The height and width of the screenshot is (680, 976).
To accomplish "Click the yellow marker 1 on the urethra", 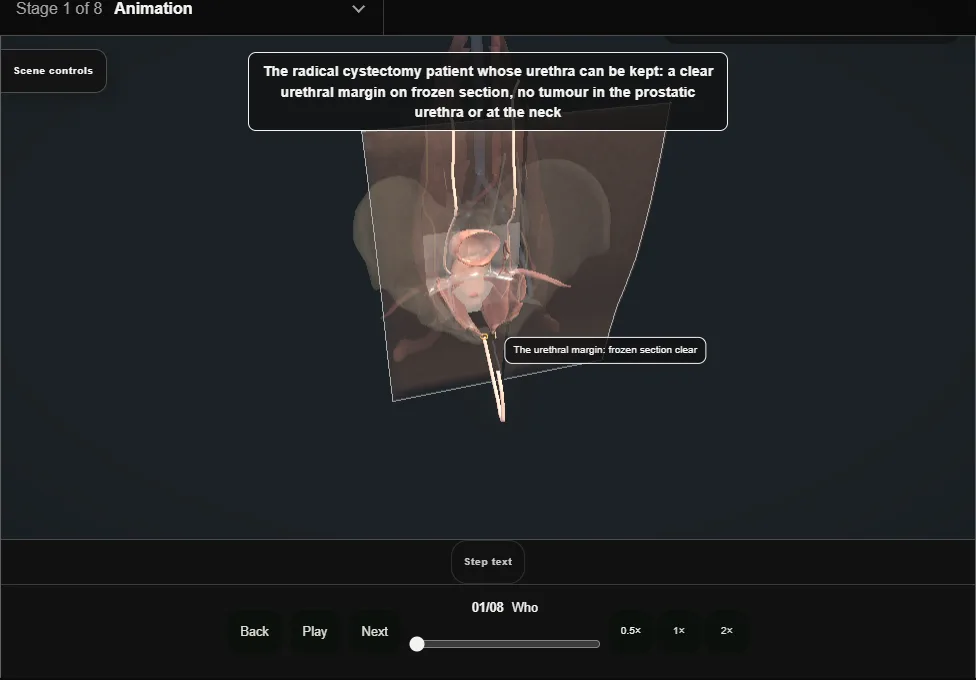I will [x=485, y=337].
